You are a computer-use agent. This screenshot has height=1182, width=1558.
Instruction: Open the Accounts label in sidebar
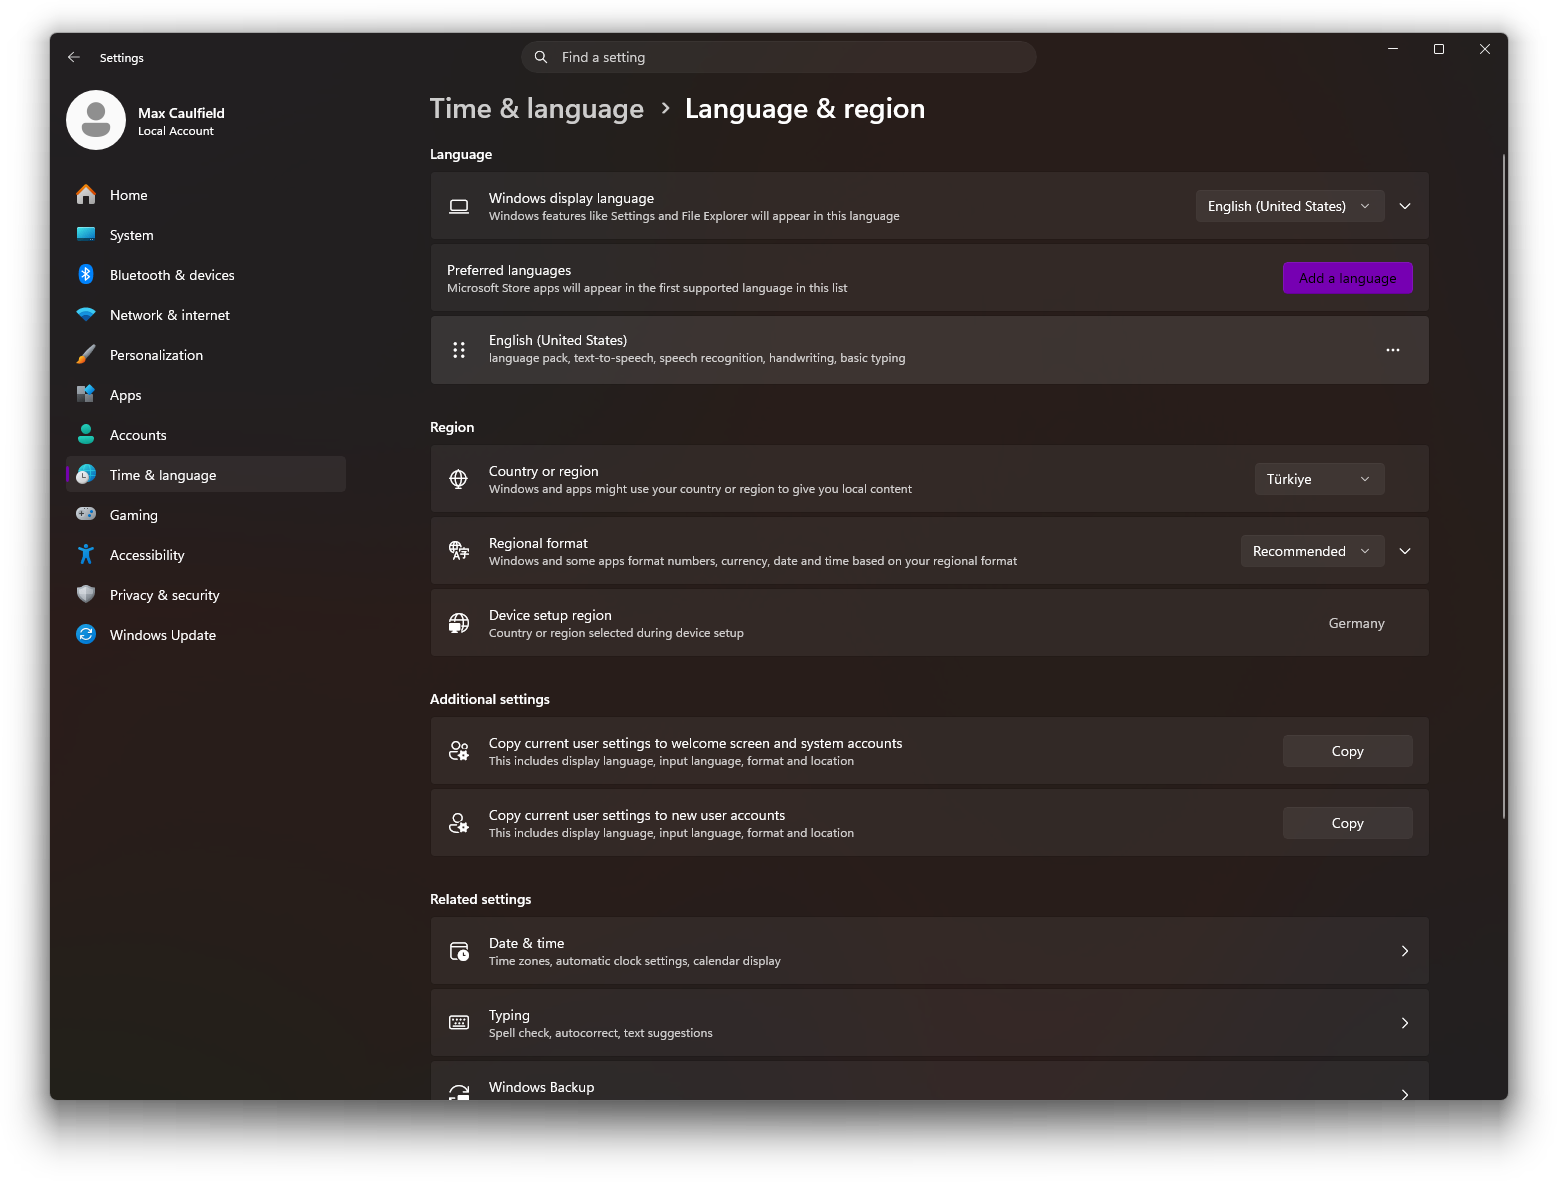click(138, 435)
